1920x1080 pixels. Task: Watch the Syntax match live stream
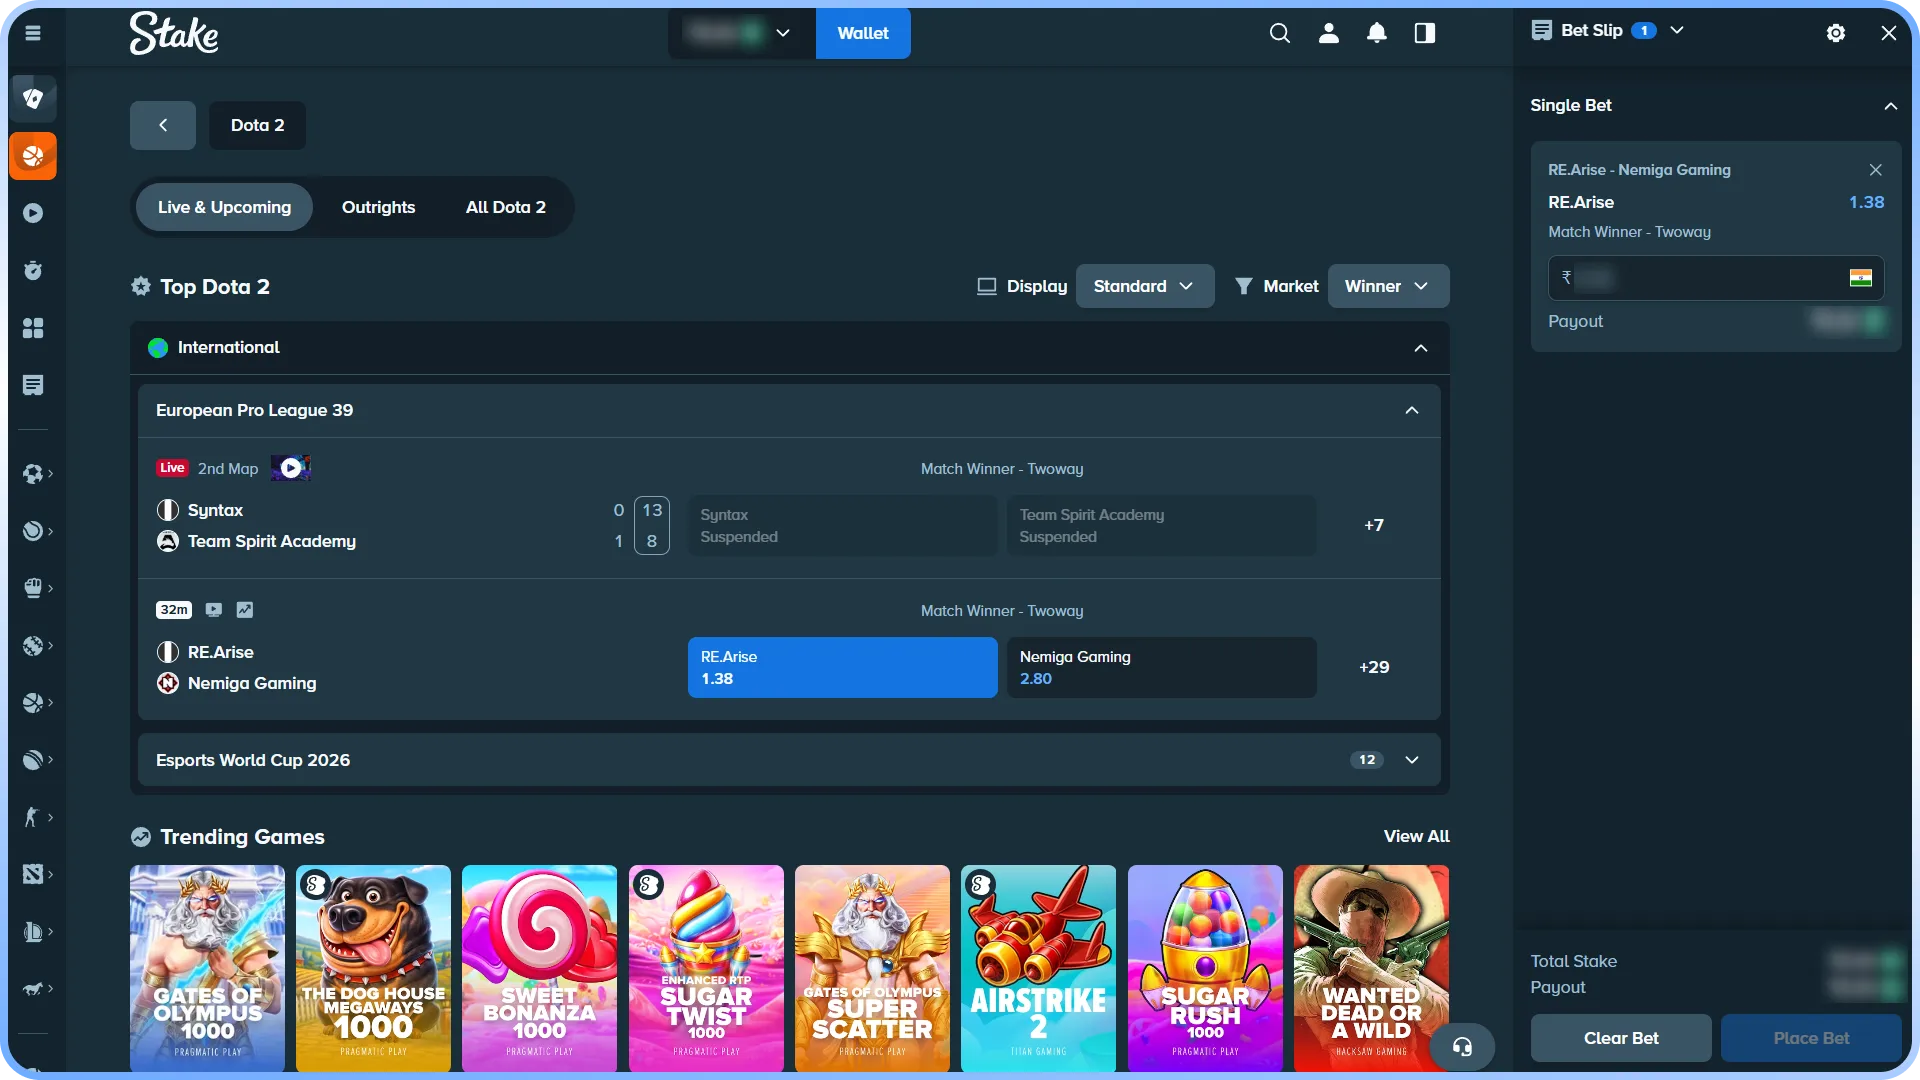[x=291, y=468]
